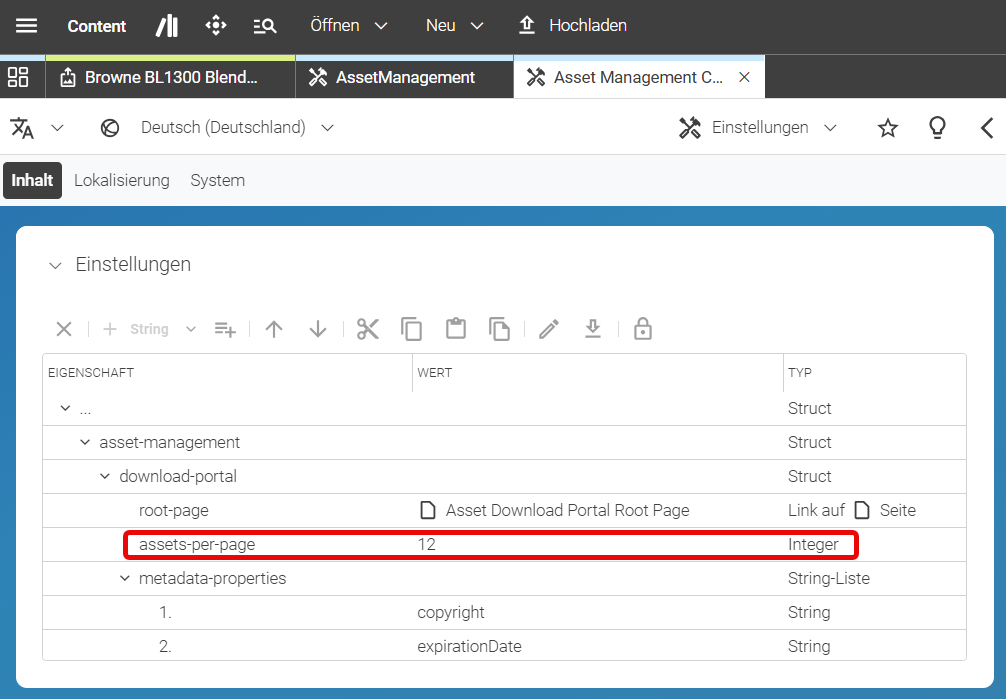The height and width of the screenshot is (699, 1006).
Task: Select the Inhalt tab
Action: click(x=32, y=180)
